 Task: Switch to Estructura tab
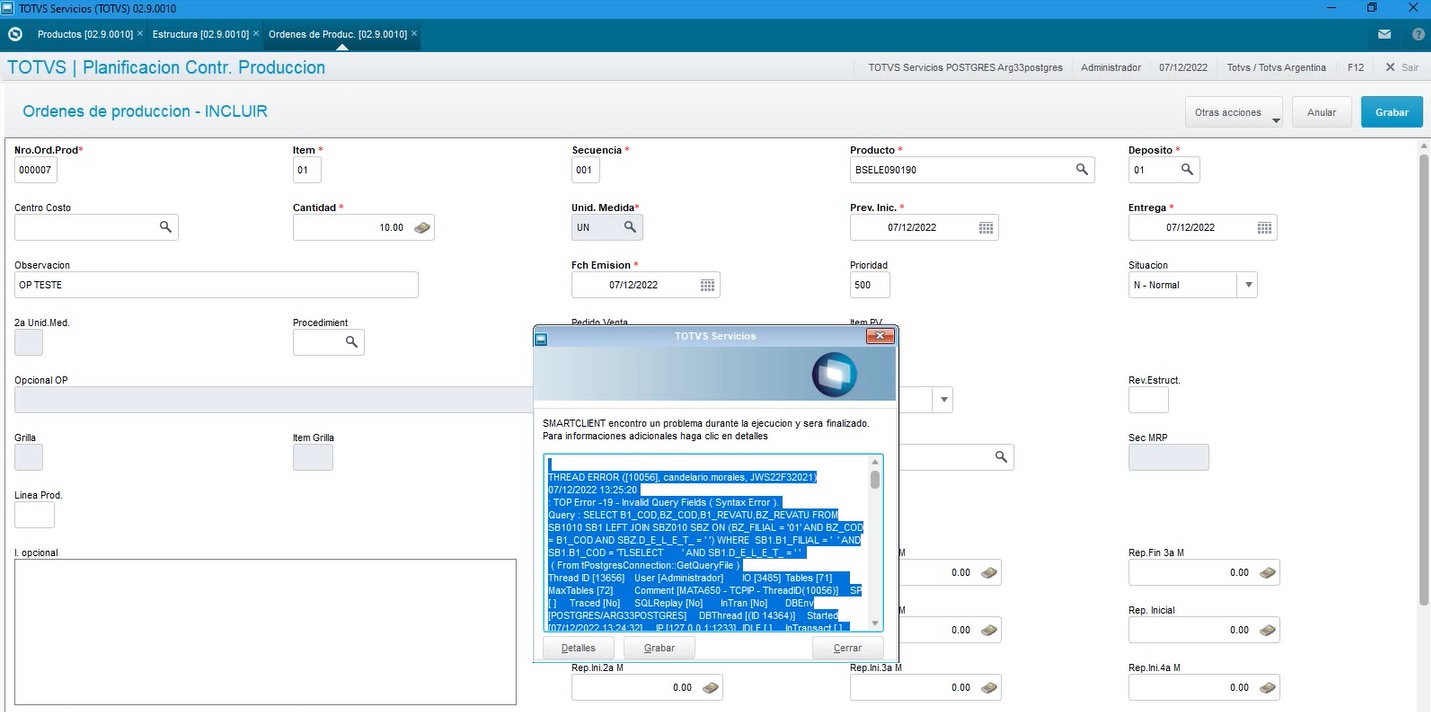coord(200,34)
